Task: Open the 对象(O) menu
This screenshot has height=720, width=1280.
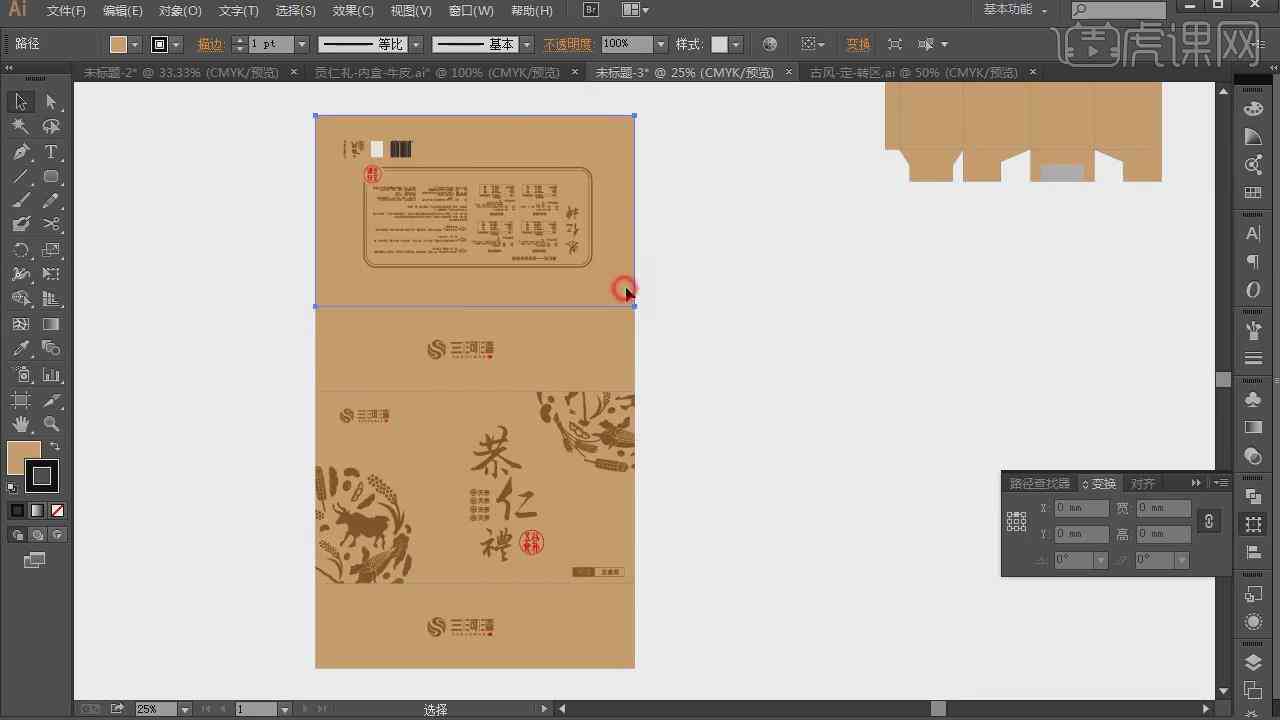Action: point(180,11)
